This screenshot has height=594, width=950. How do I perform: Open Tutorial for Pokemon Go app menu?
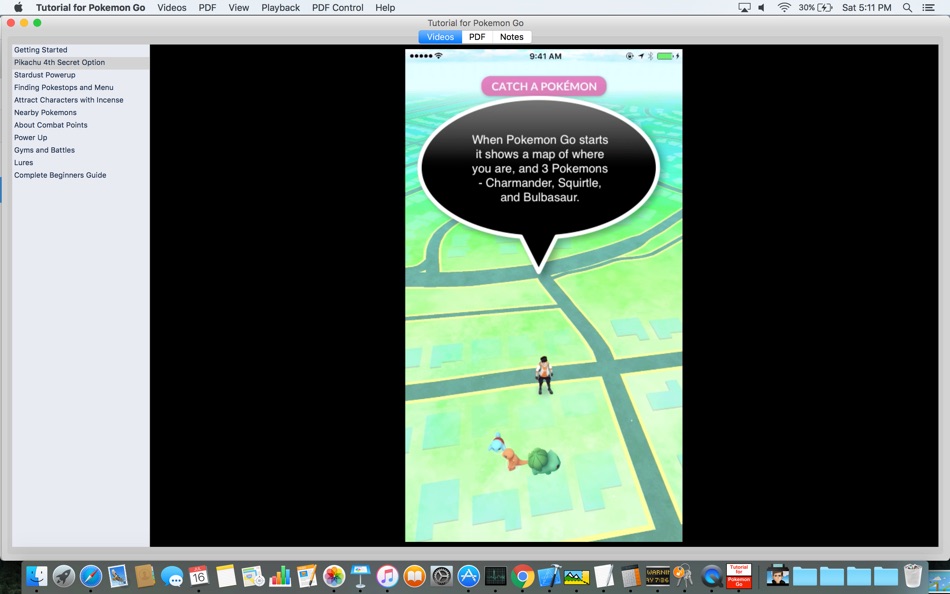[x=90, y=7]
